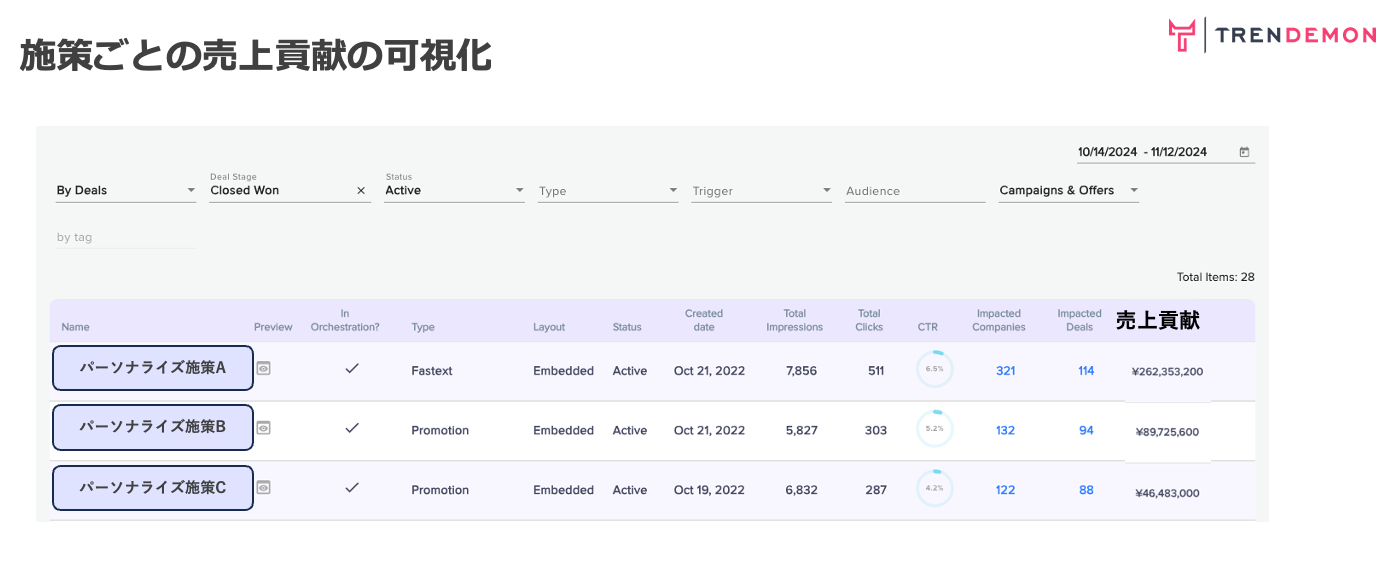Image resolution: width=1387 pixels, height=571 pixels.
Task: Click the calendar icon beside date range
Action: [1244, 152]
